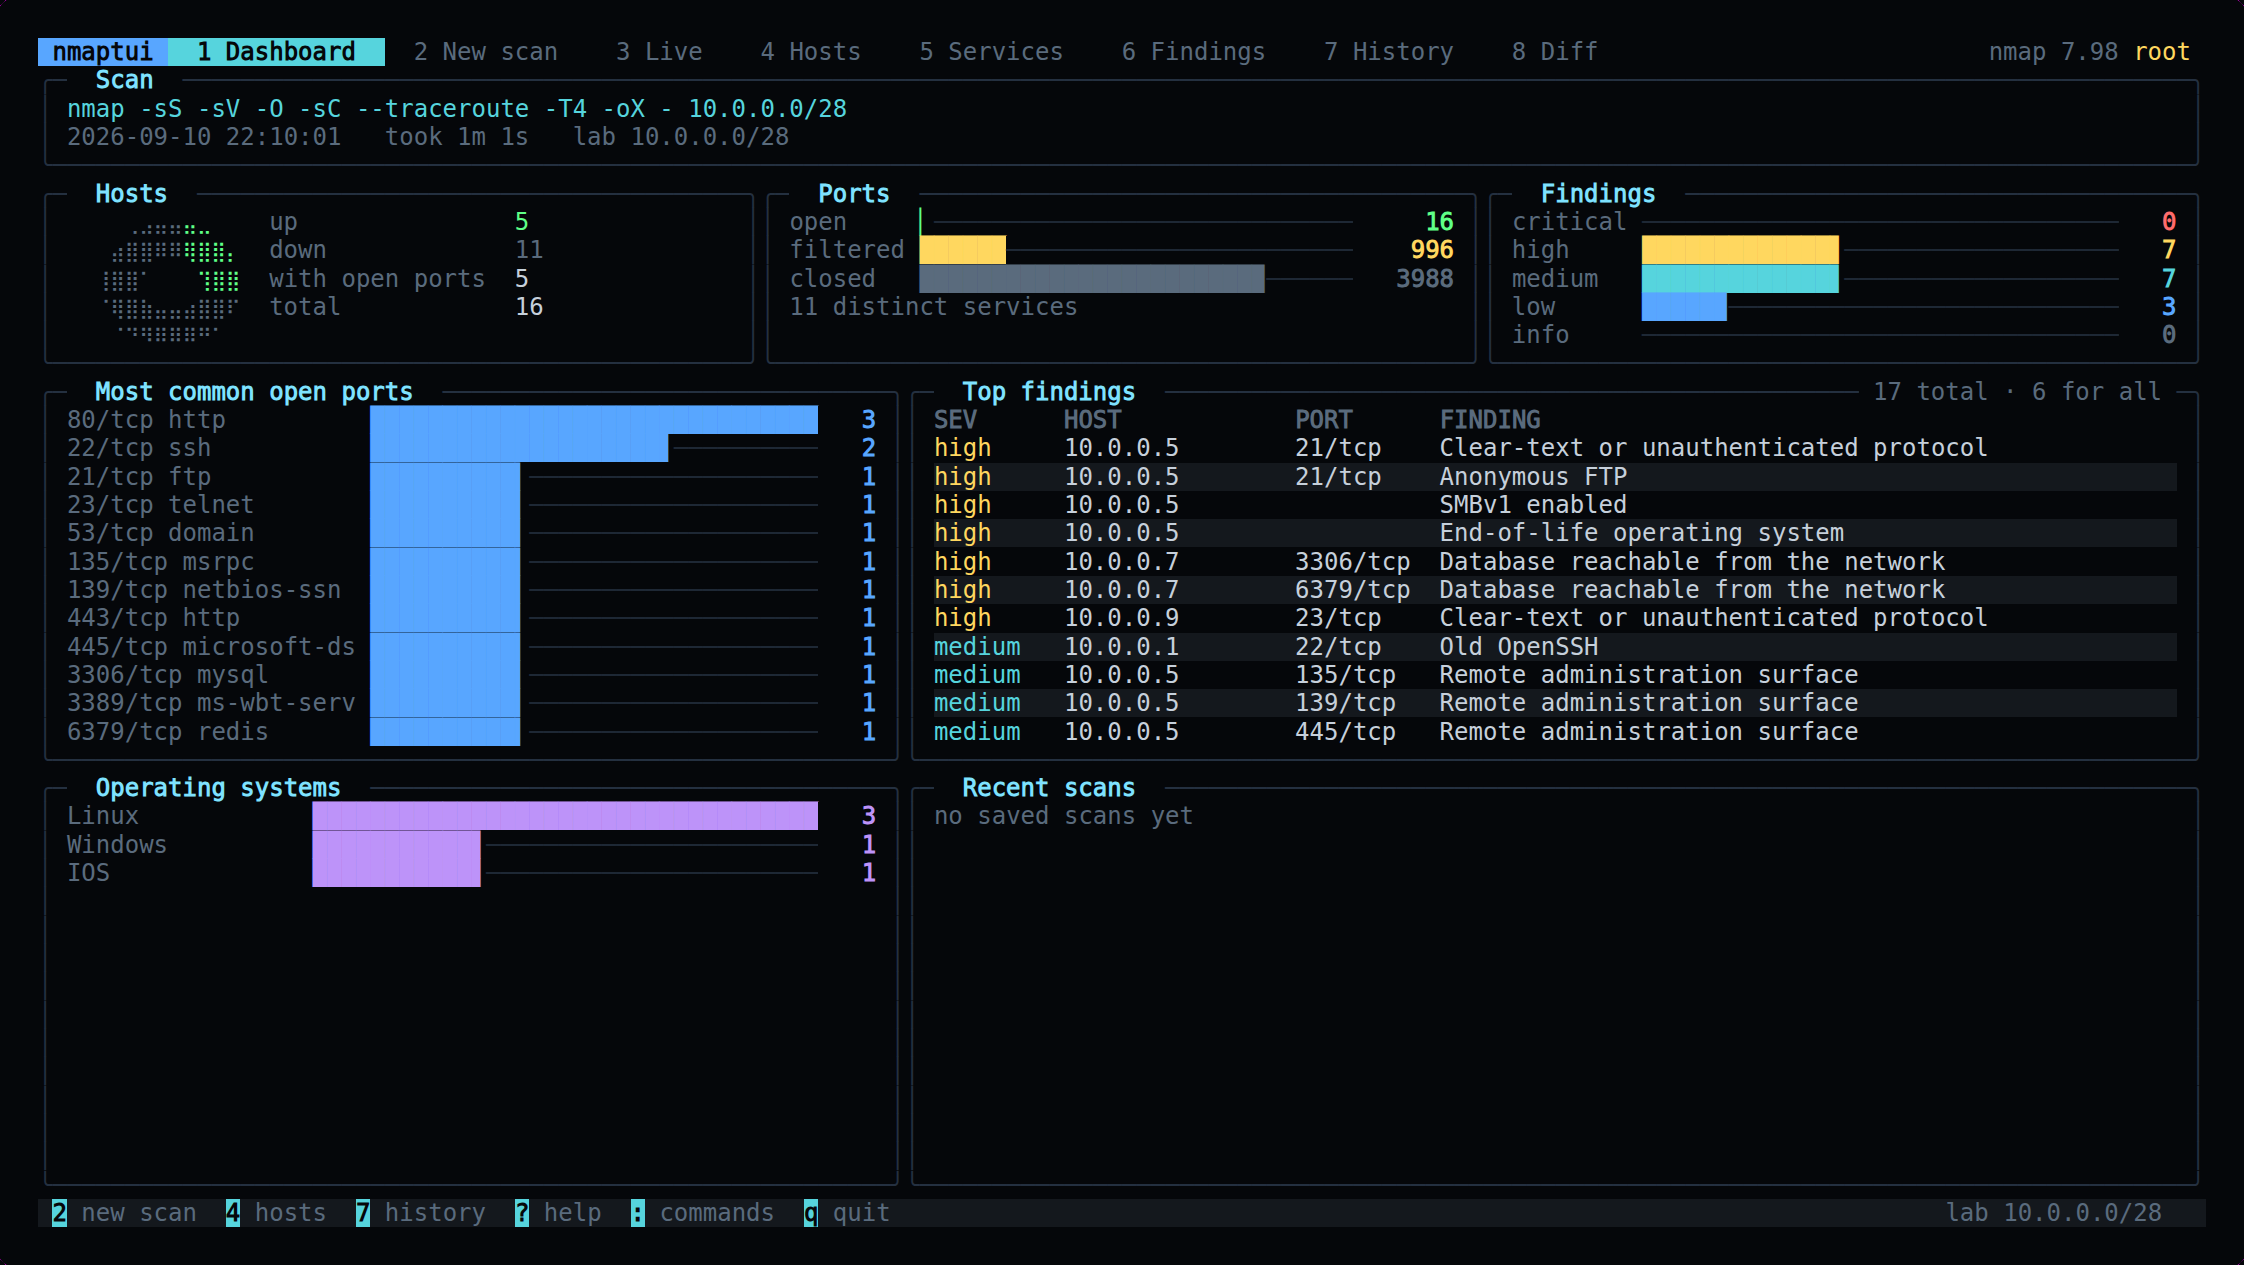Click the footer lab 10.0.0.0/28 status
Screen dimensions: 2244x1265
point(2054,1213)
